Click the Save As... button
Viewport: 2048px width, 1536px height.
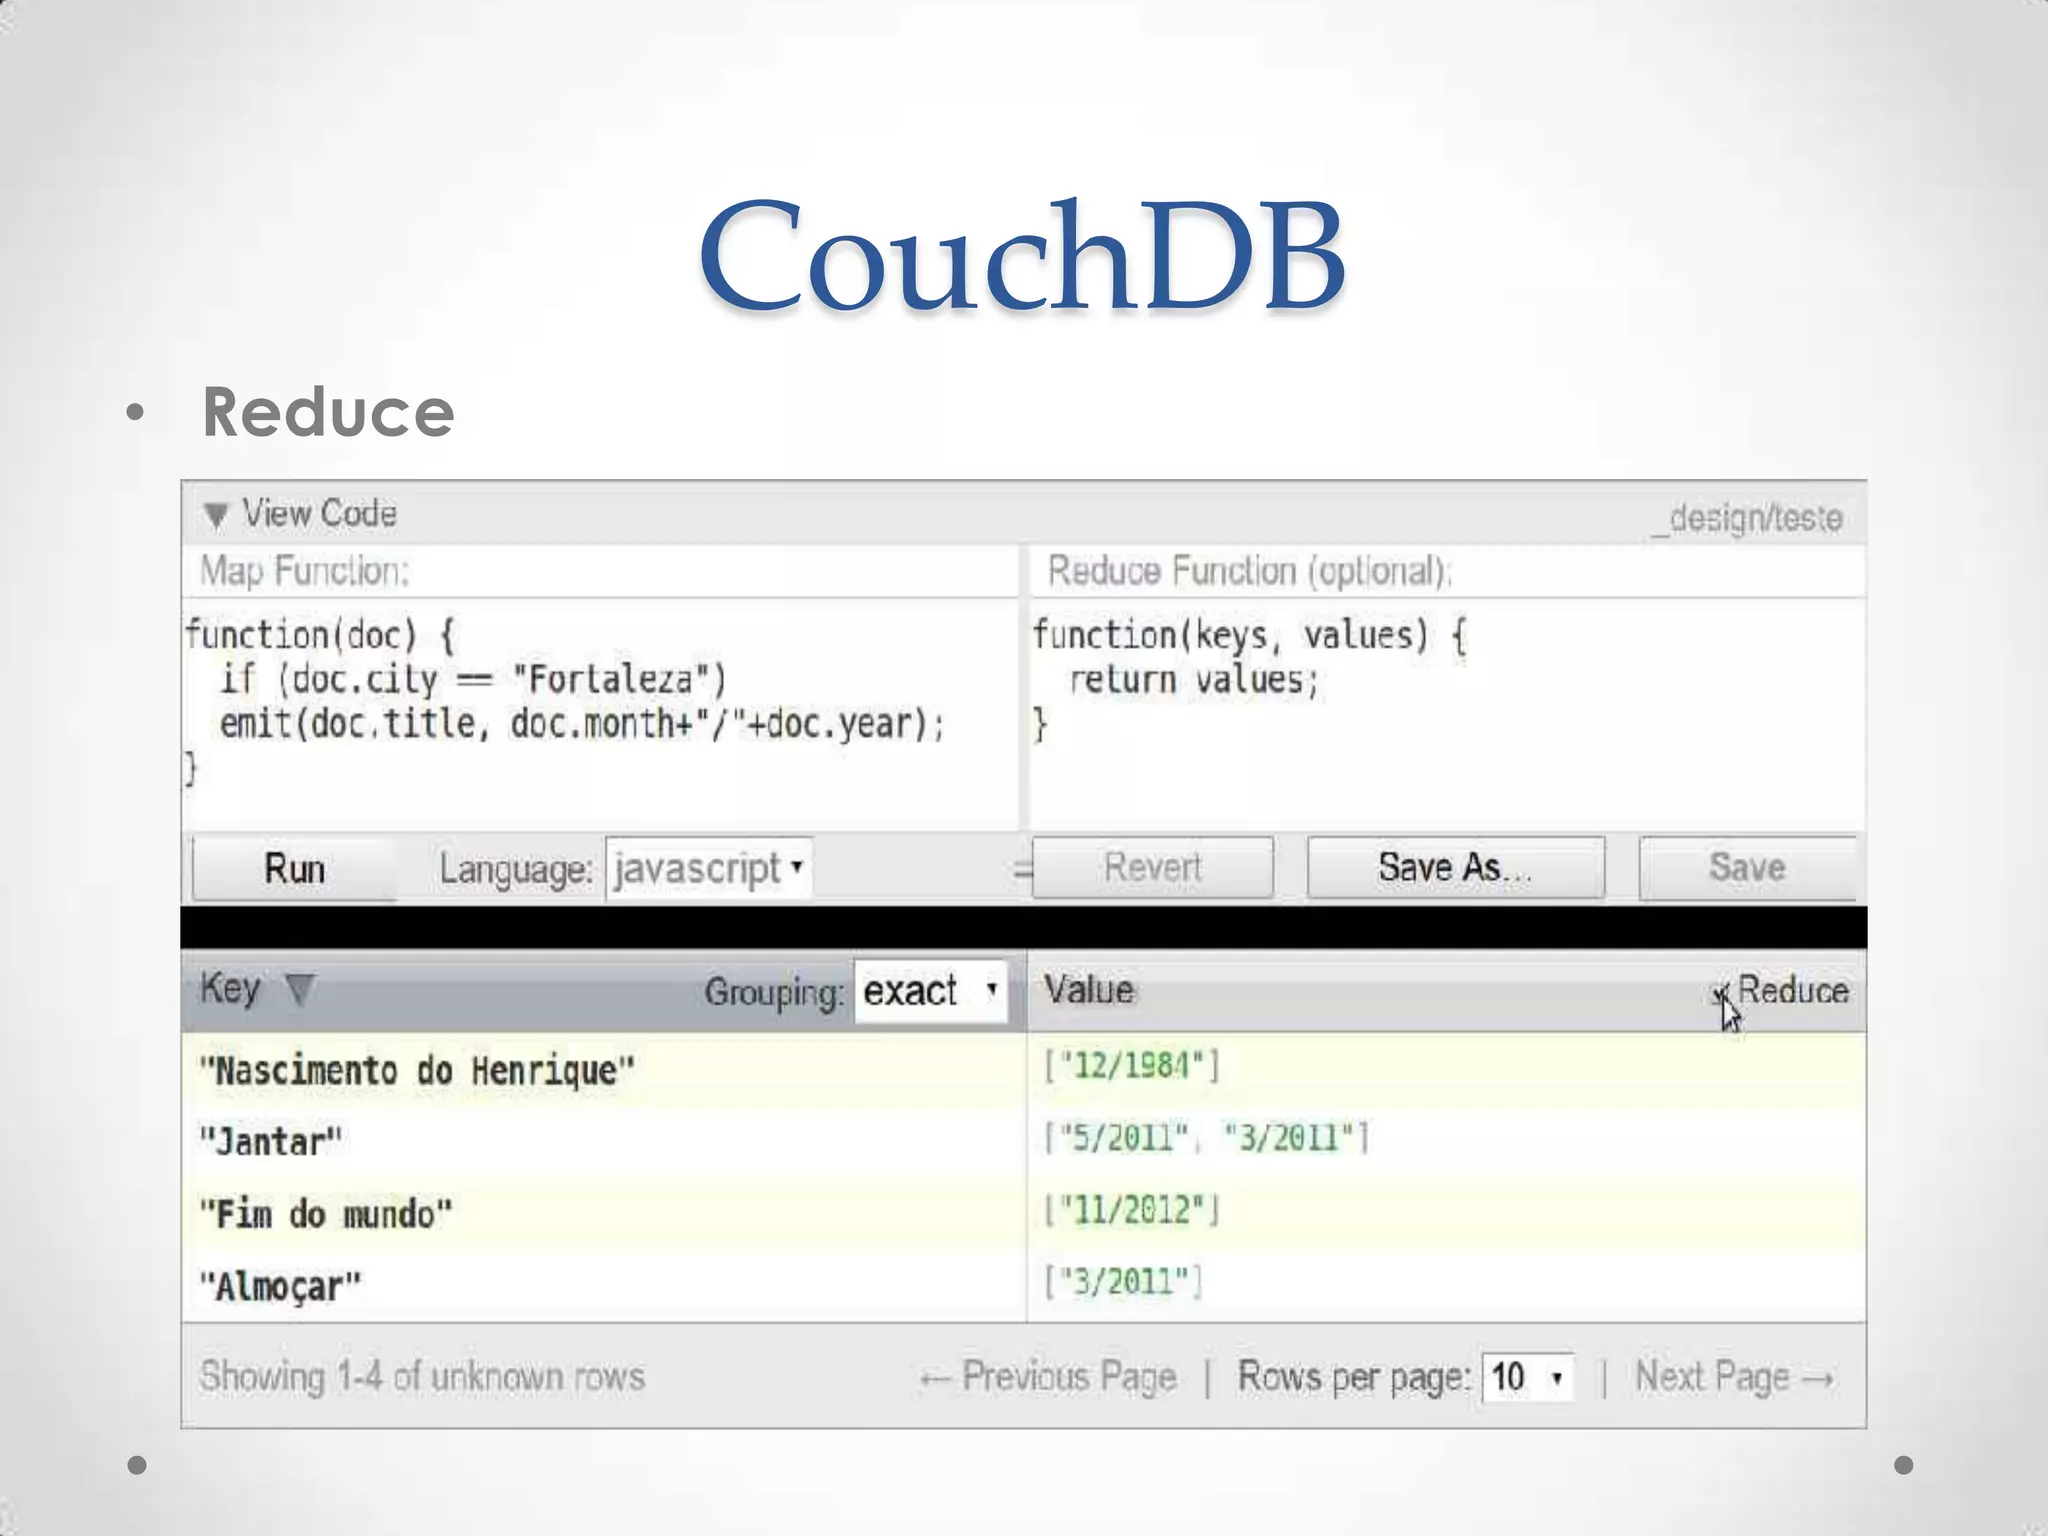point(1455,867)
